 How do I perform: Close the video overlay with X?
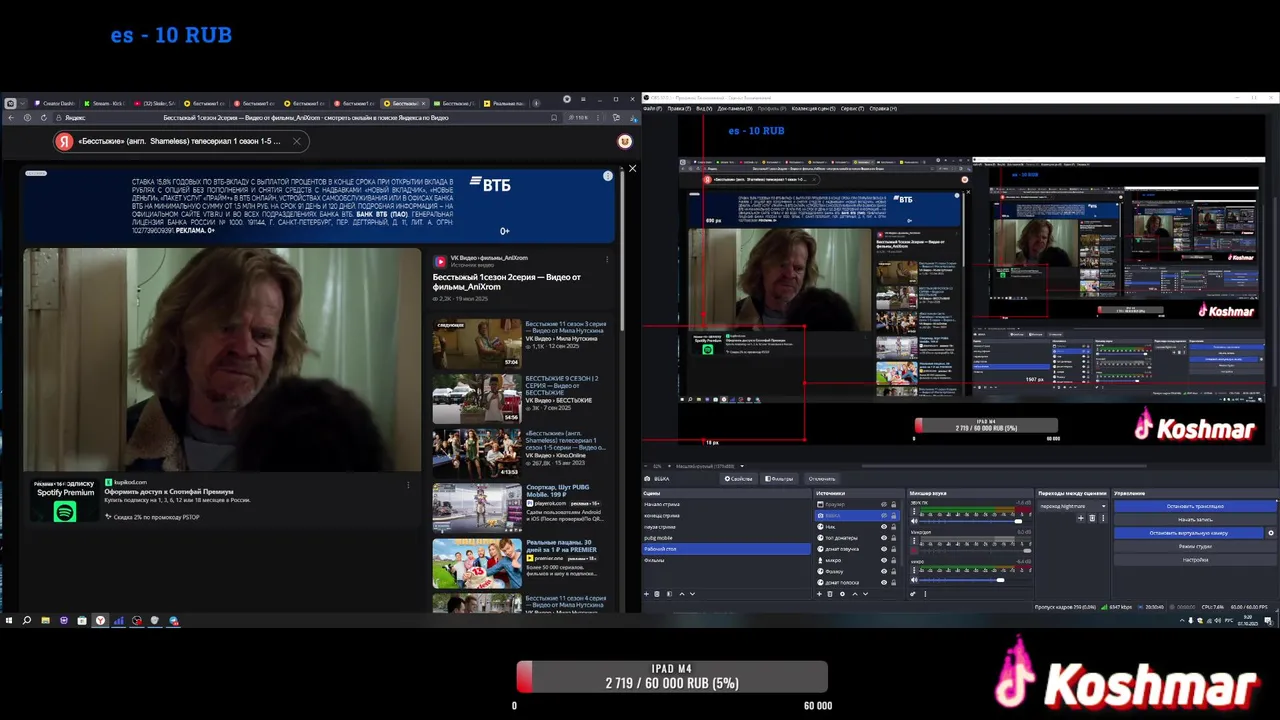point(632,169)
